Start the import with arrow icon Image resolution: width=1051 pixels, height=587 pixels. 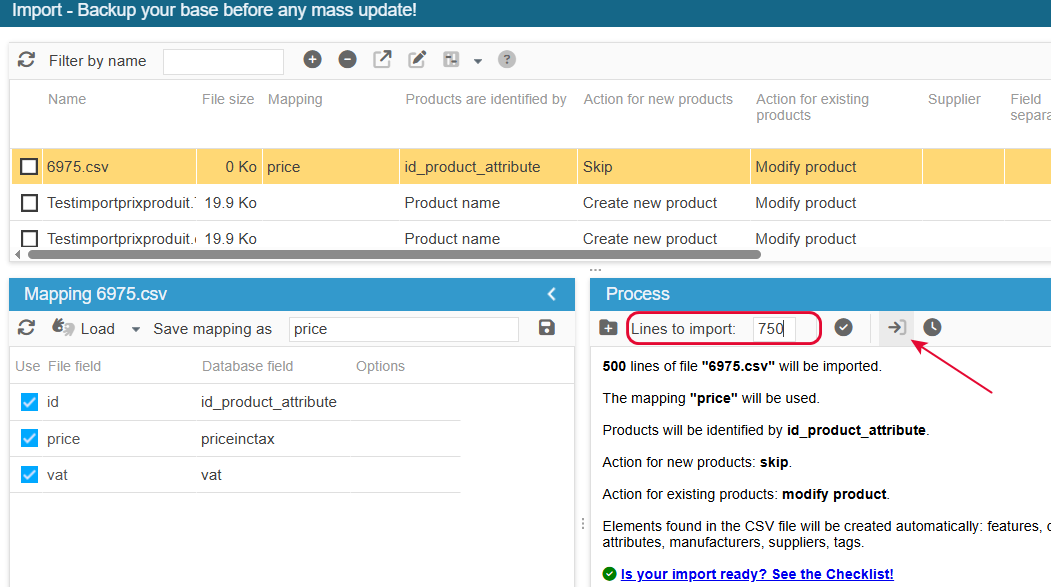[x=897, y=328]
